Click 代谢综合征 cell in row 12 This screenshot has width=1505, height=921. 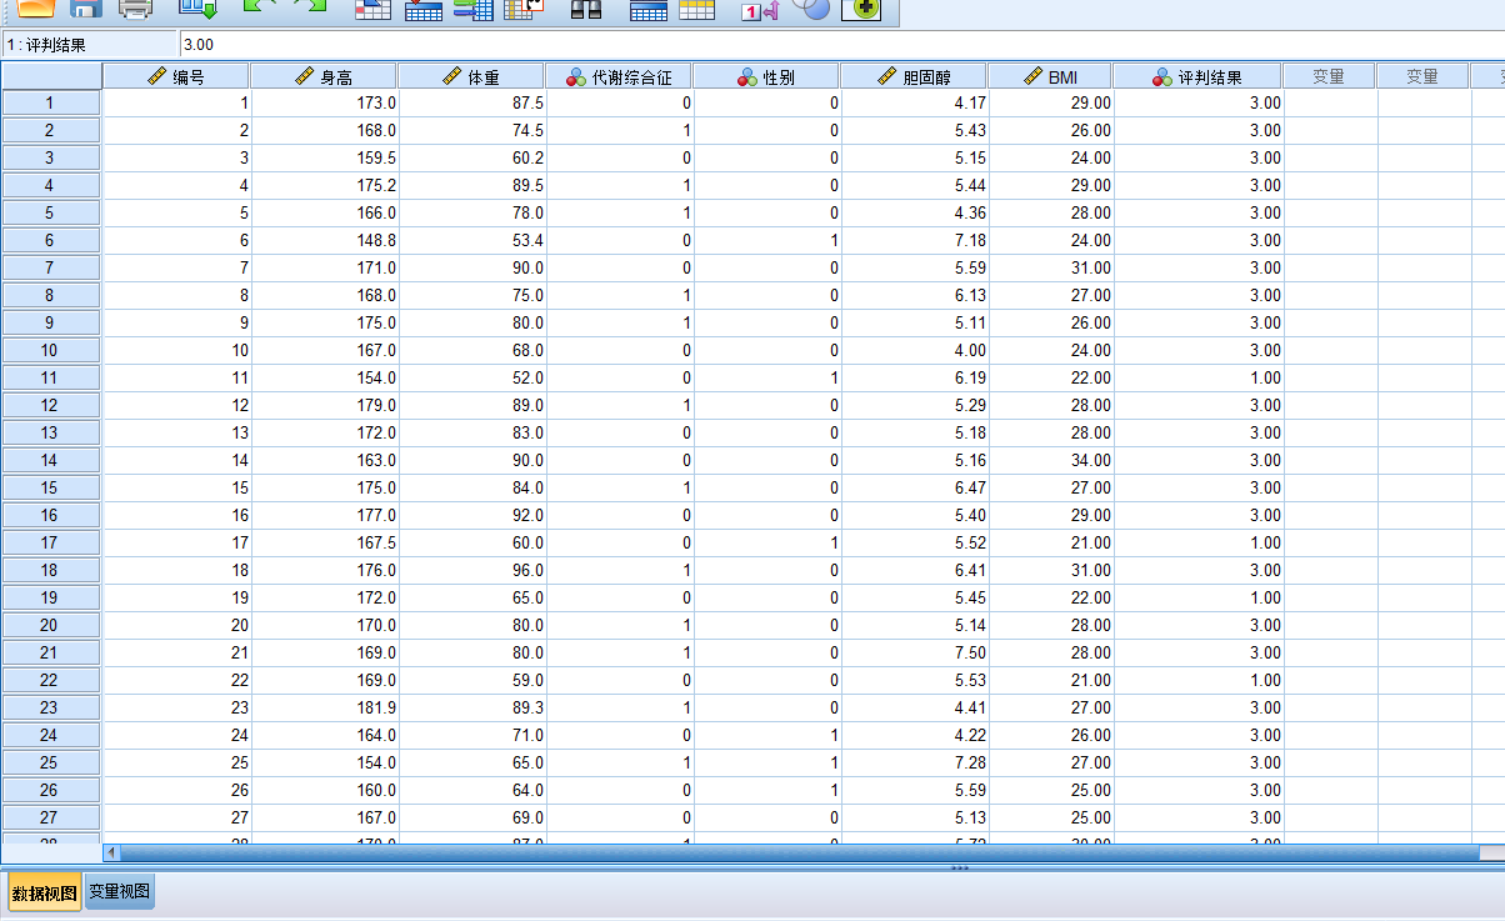tap(620, 405)
